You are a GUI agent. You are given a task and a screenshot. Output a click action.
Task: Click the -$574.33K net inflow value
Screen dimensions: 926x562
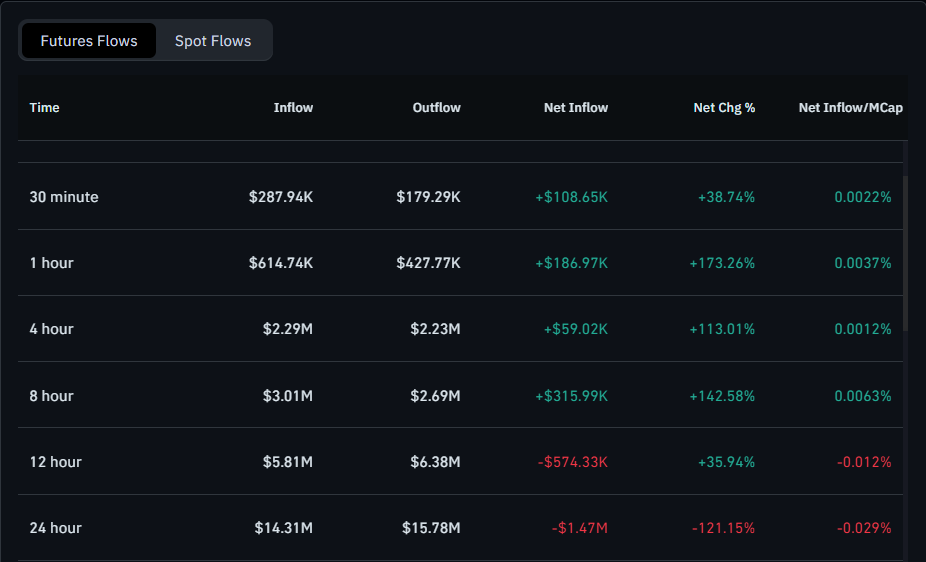(574, 462)
